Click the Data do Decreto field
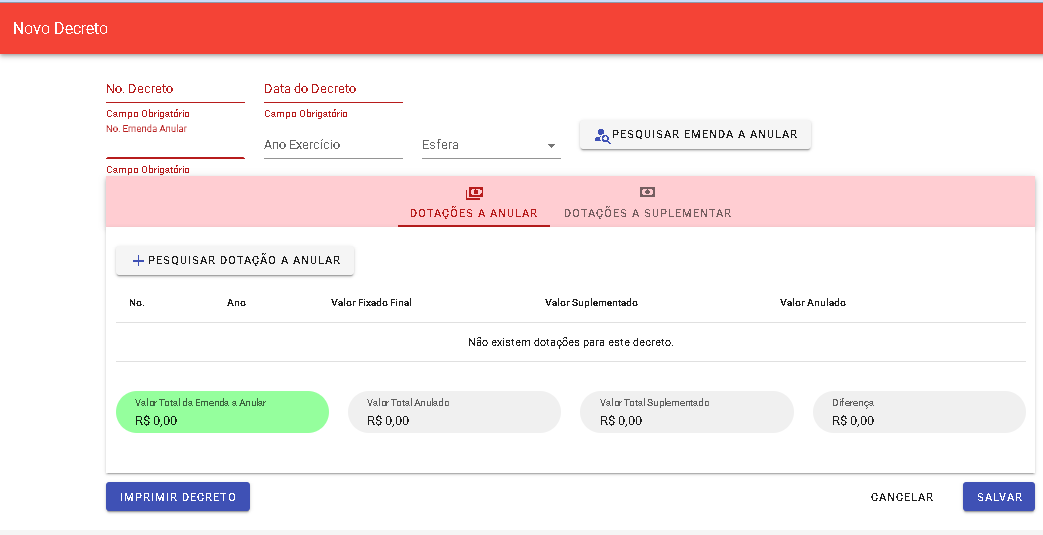The width and height of the screenshot is (1043, 535). 333,89
